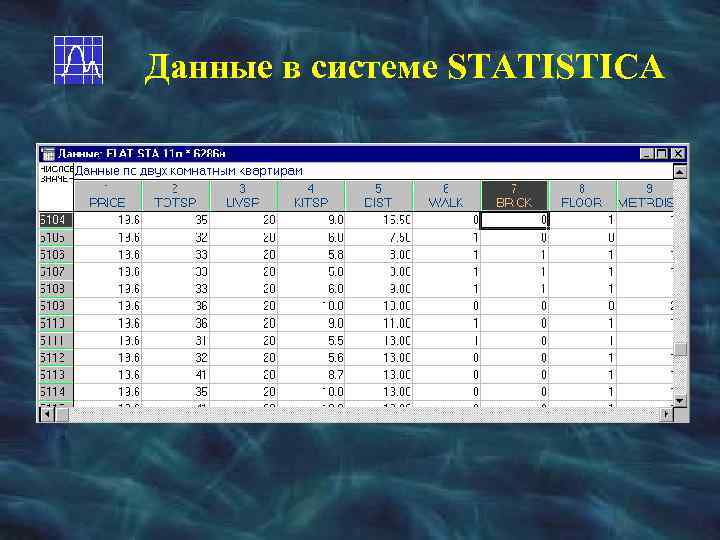Click horizontal scrollbar right arrow
The width and height of the screenshot is (720, 540).
666,414
